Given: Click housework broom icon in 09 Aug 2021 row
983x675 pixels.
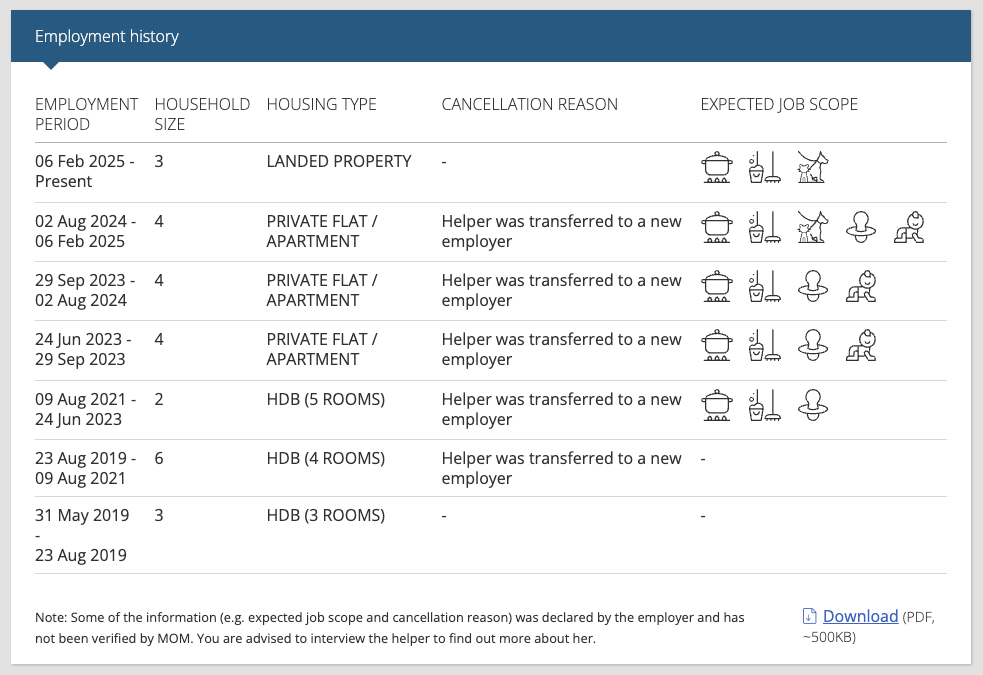Looking at the screenshot, I should tap(764, 406).
